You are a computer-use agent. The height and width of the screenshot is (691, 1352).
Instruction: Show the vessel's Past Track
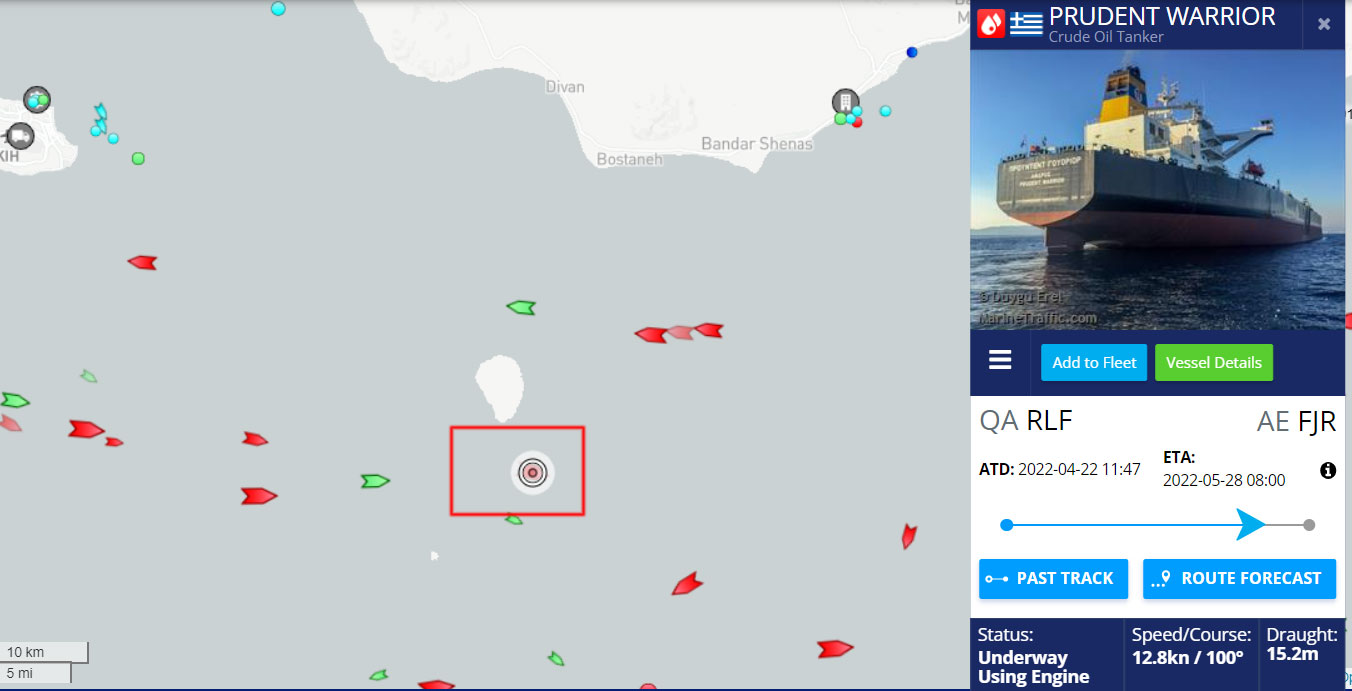1053,579
